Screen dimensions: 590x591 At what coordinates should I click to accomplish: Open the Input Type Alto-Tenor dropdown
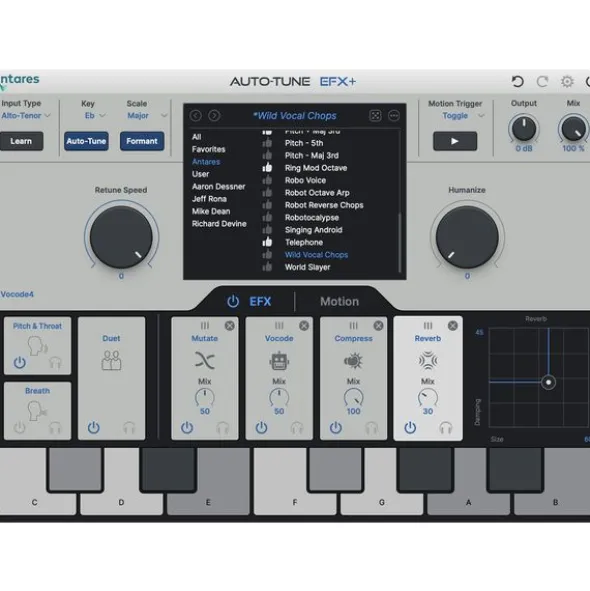click(x=26, y=115)
